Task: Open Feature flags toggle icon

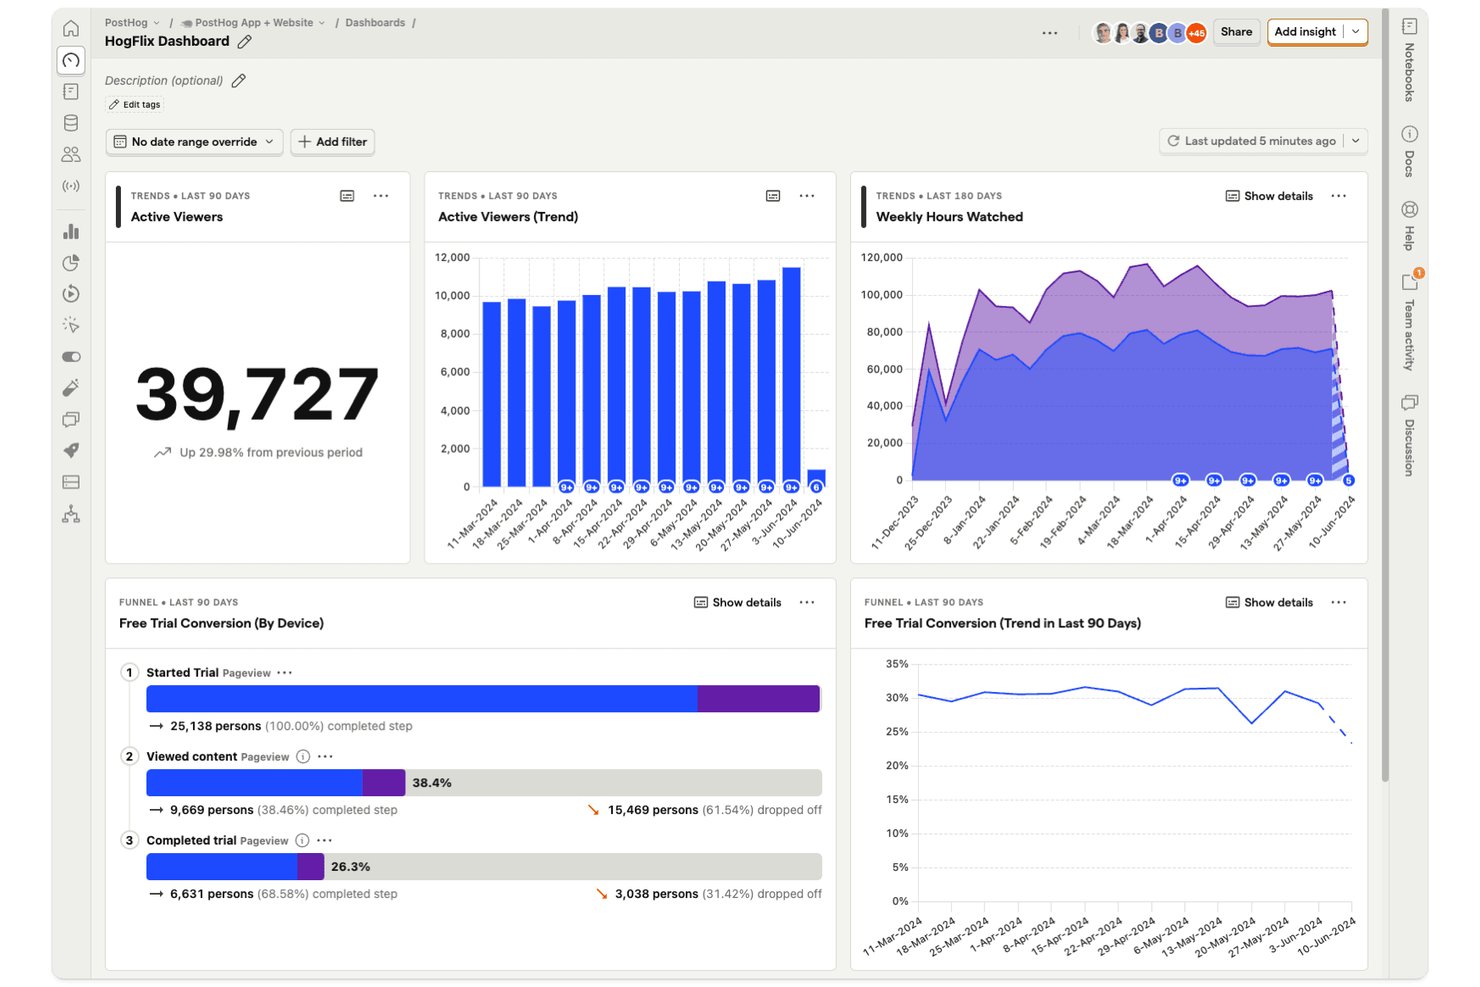Action: tap(71, 357)
